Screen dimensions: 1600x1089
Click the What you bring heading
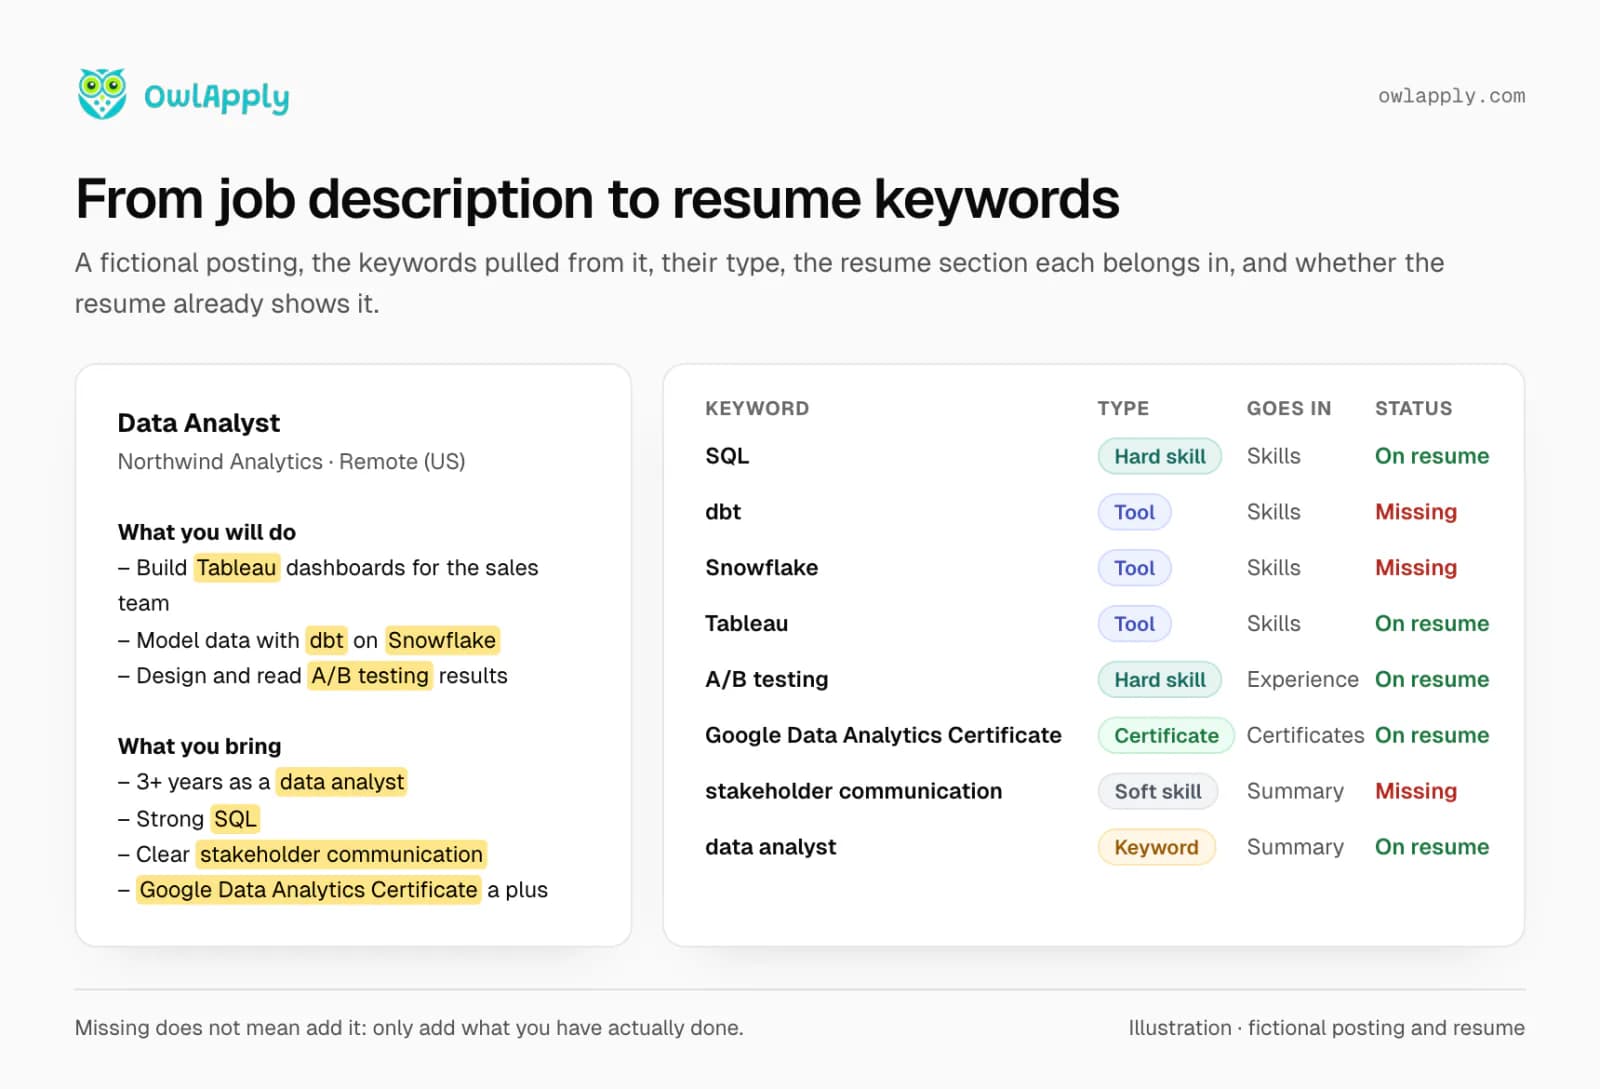(x=199, y=746)
